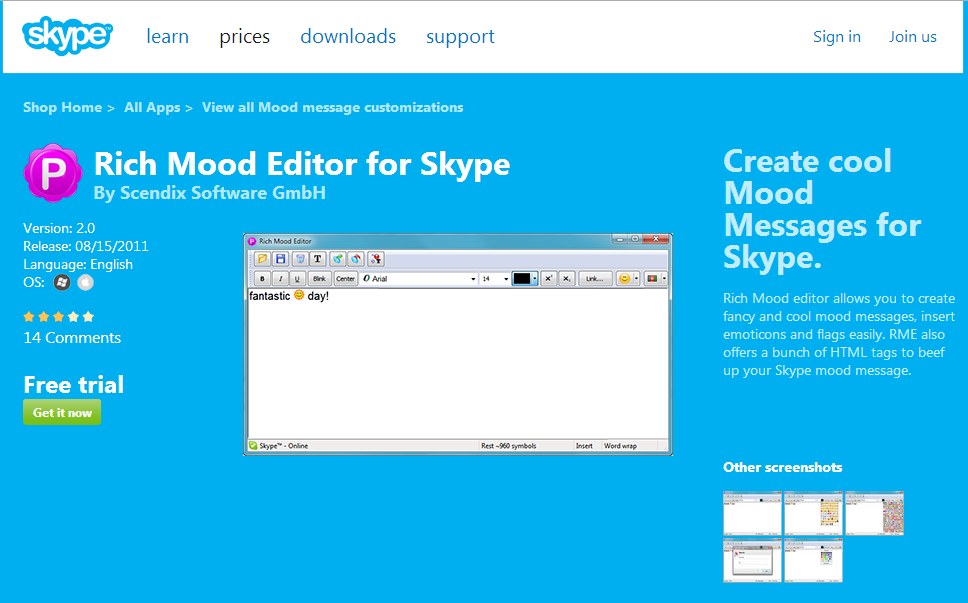Viewport: 968px width, 603px height.
Task: Click the smiley emoticon button in the editor
Action: 624,279
